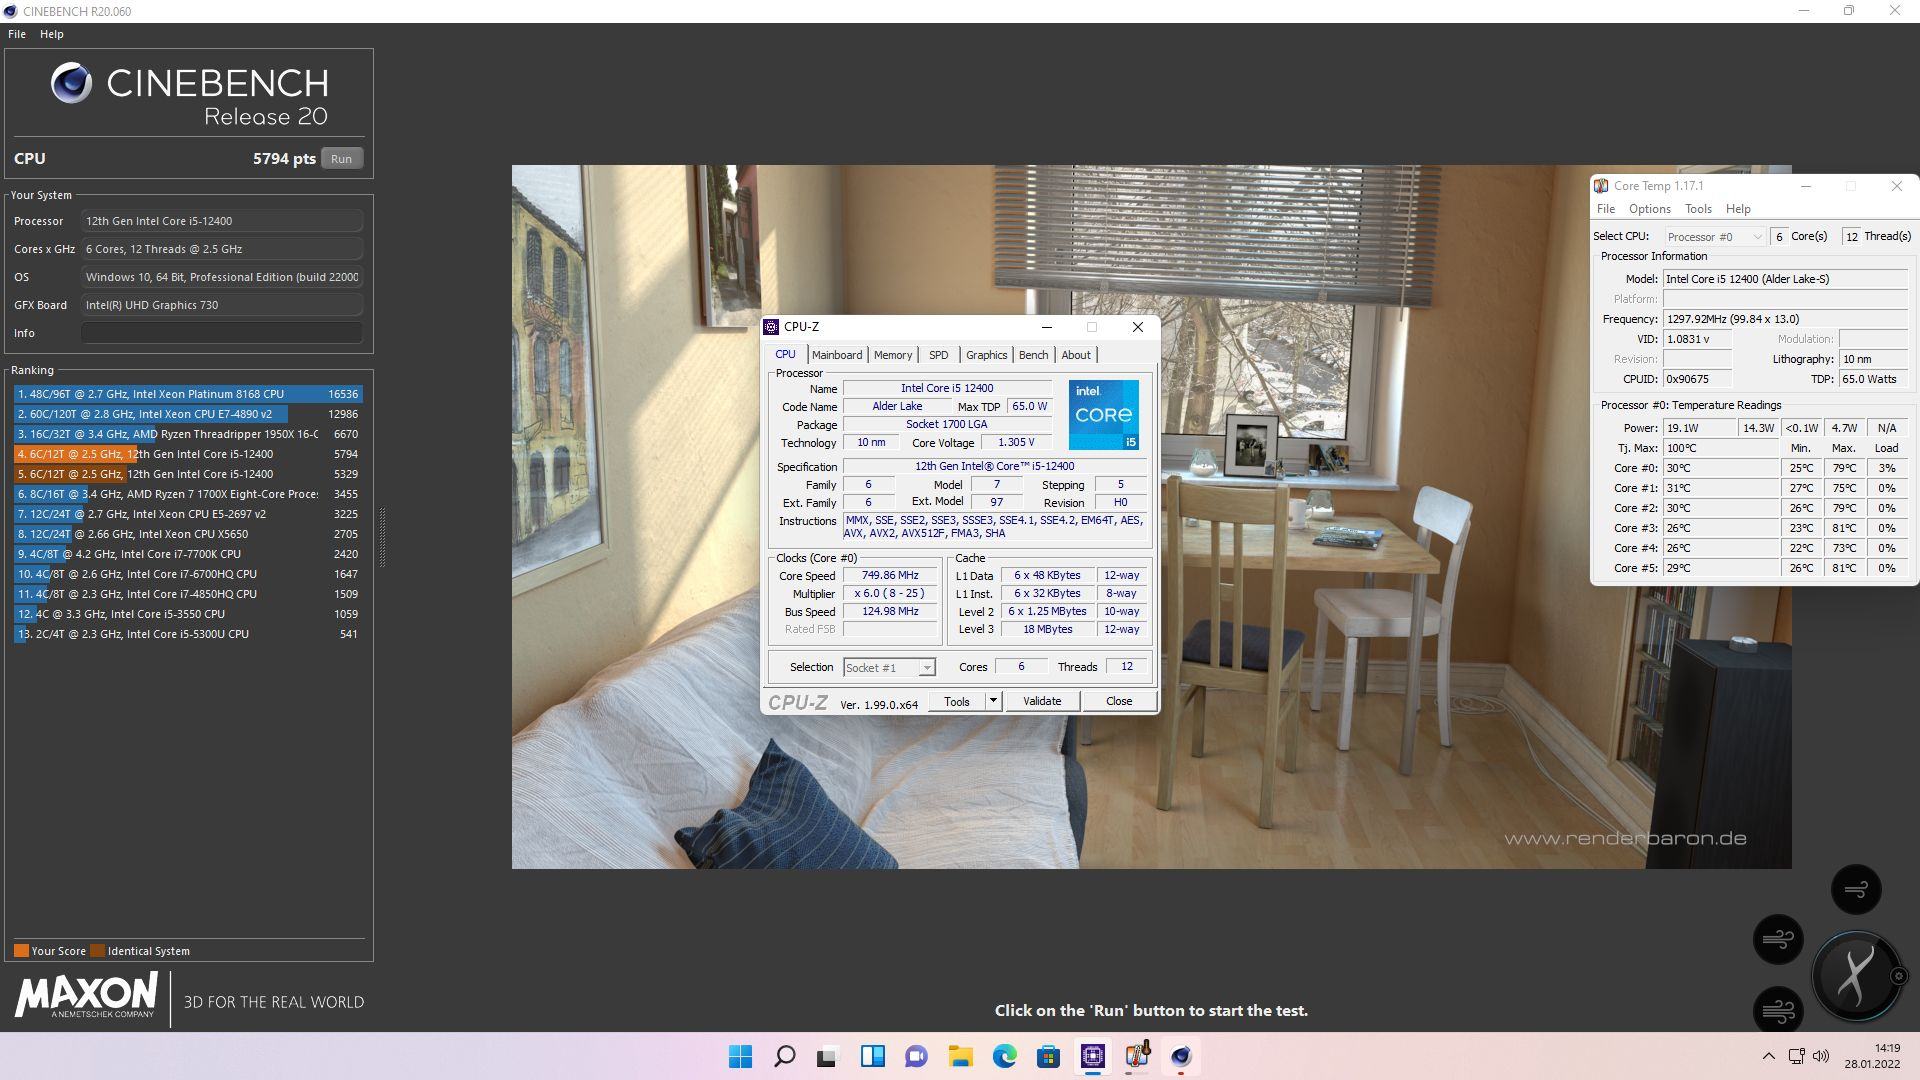Open Cinebench File menu

click(x=17, y=34)
